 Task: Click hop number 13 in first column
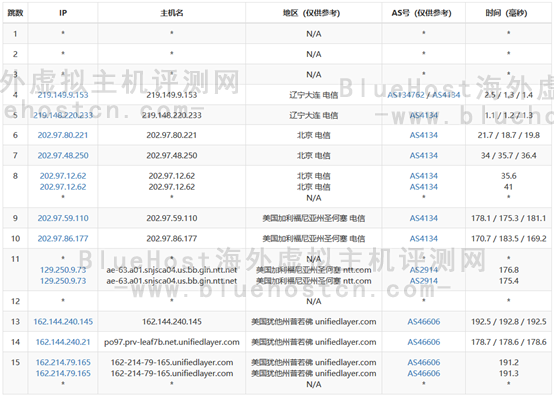tap(15, 321)
